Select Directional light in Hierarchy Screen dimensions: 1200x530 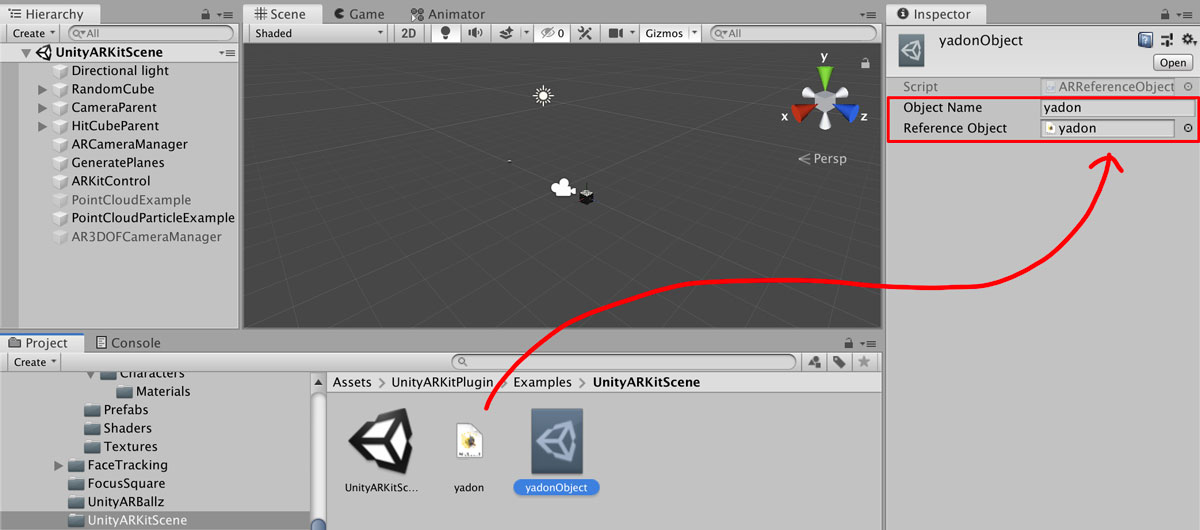[120, 71]
